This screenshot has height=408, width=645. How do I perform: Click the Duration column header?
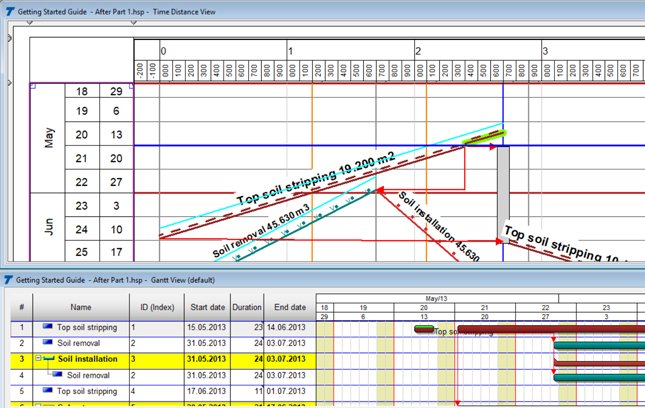coord(245,308)
